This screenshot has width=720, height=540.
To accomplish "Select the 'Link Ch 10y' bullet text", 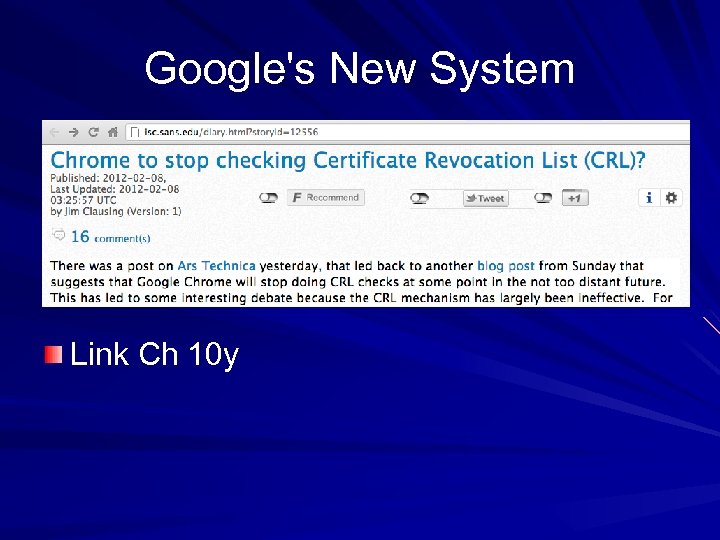I will [x=154, y=354].
